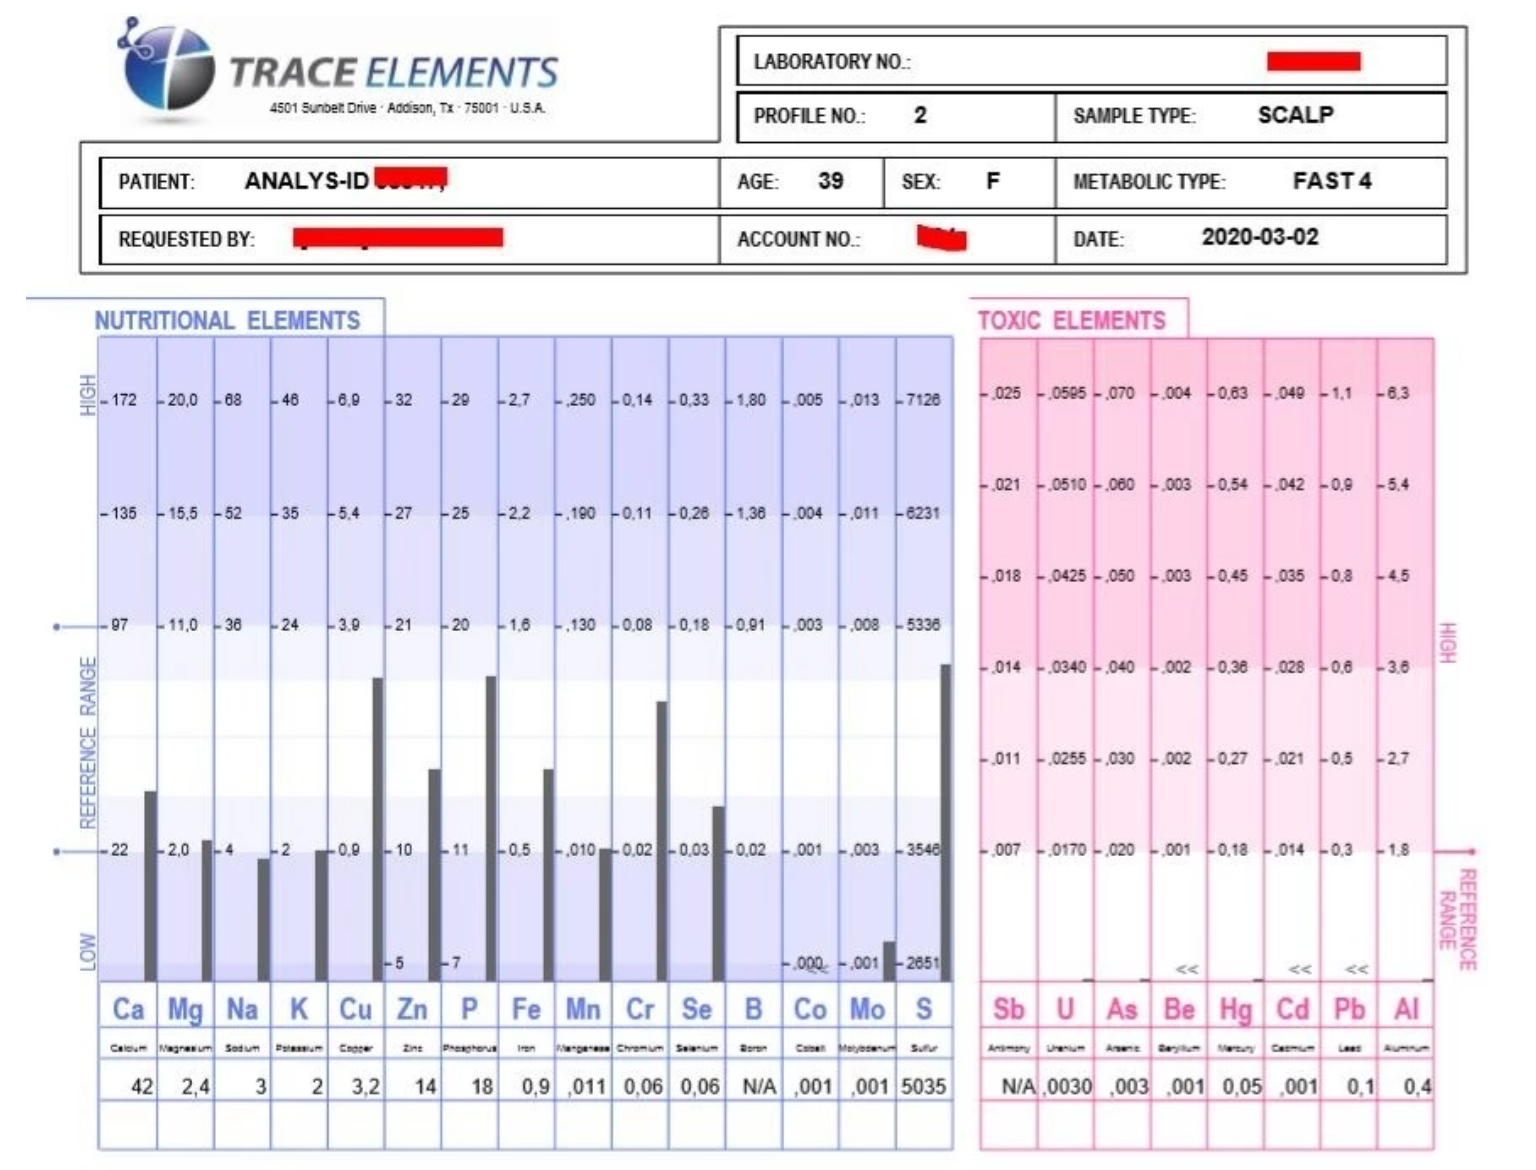Viewport: 1536px width, 1170px height.
Task: Click the phosphorus bar in chart
Action: pos(491,828)
